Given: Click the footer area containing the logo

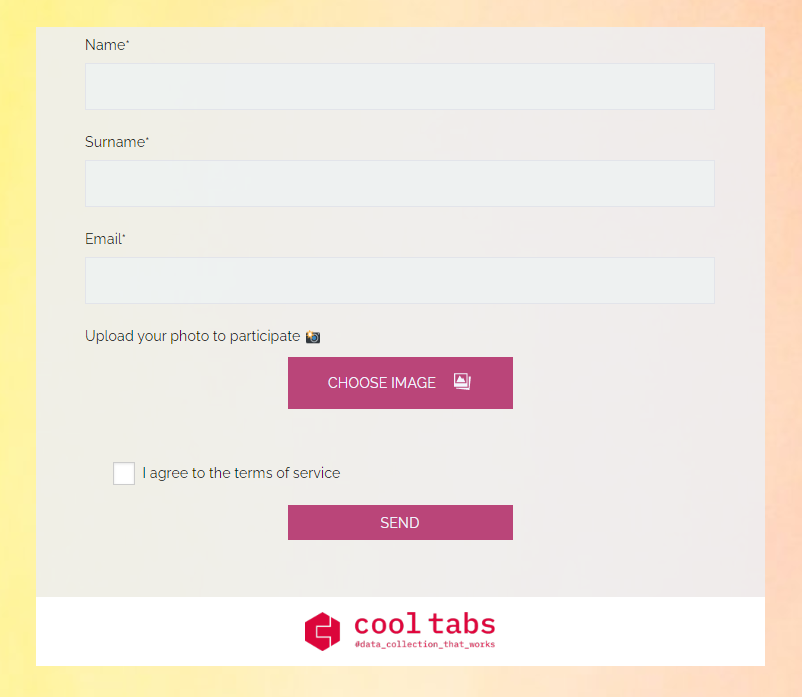Looking at the screenshot, I should pos(400,631).
